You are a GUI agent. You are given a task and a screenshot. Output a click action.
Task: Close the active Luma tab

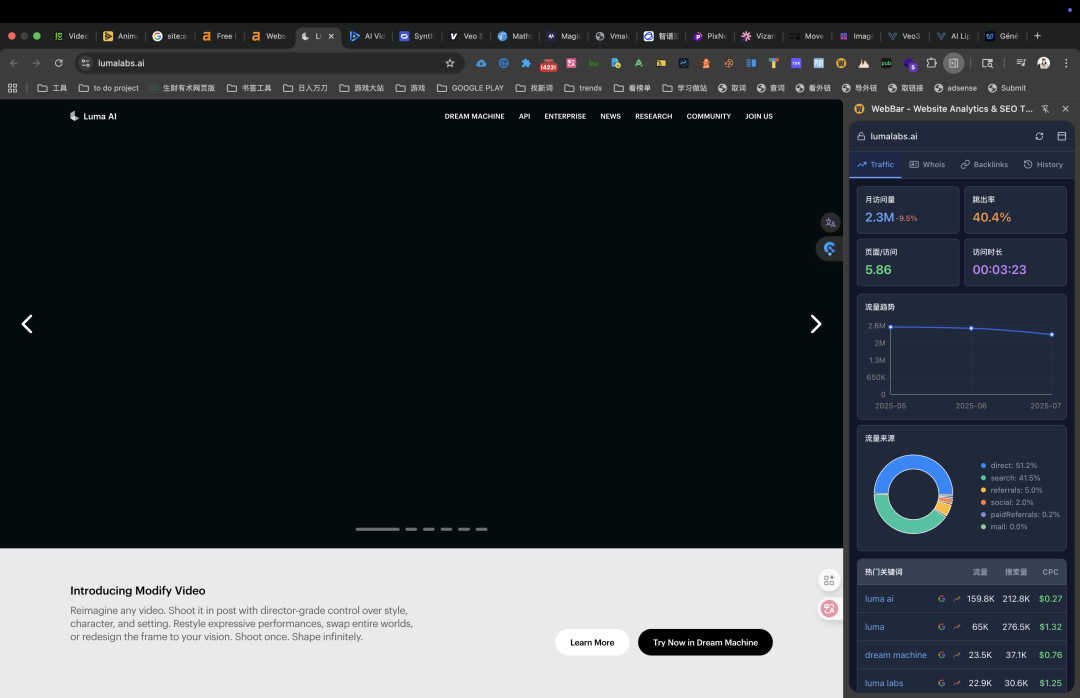331,37
